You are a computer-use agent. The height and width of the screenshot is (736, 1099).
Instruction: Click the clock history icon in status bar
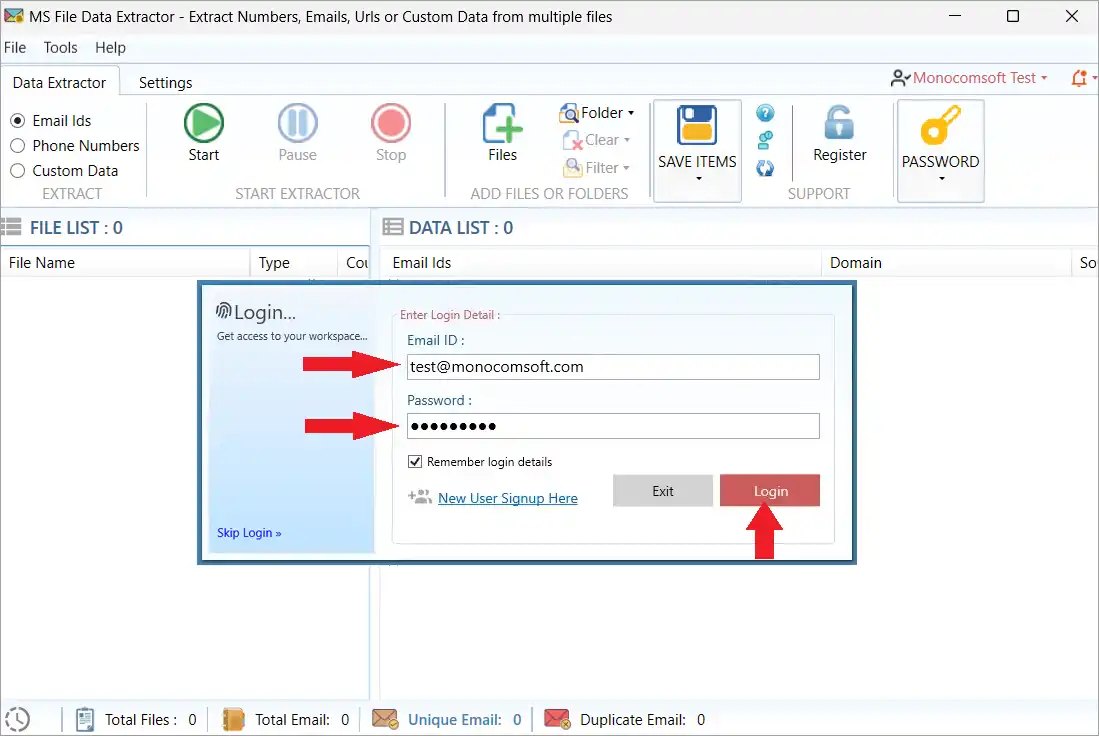point(18,719)
